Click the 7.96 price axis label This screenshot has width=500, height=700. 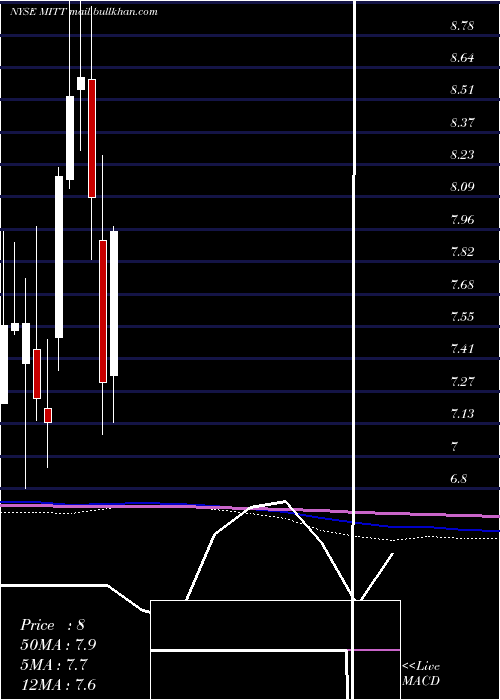[x=462, y=220]
